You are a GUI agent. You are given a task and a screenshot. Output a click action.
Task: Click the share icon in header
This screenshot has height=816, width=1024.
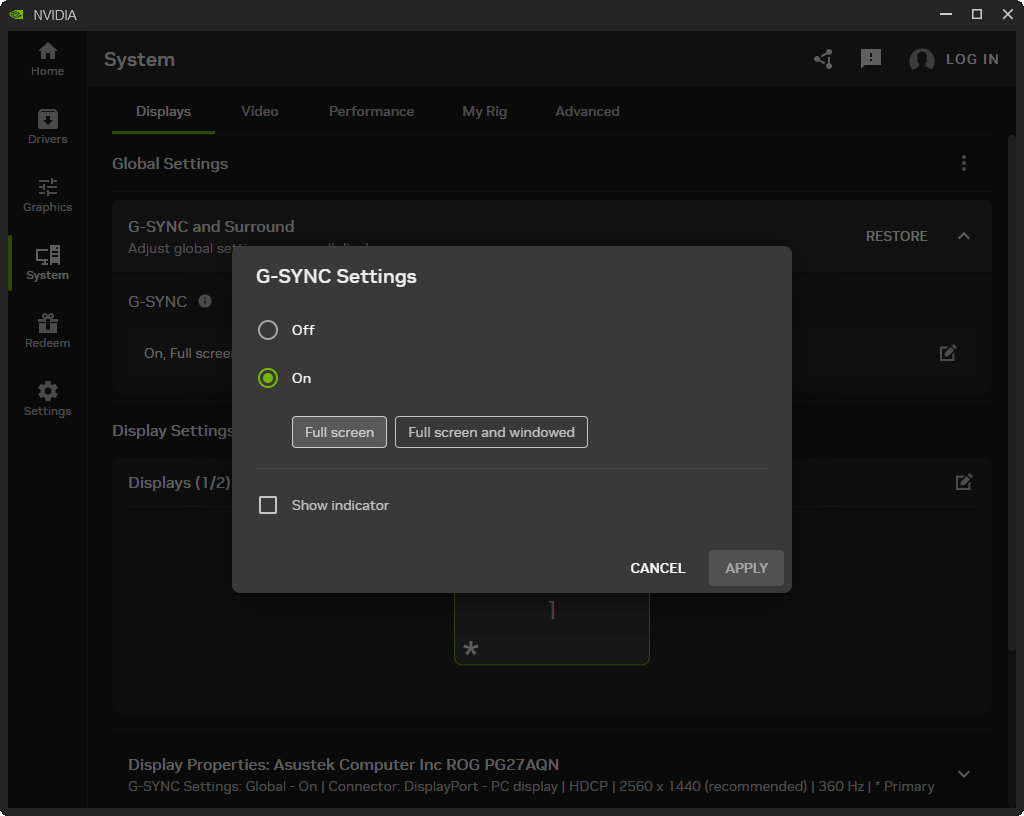[x=823, y=59]
